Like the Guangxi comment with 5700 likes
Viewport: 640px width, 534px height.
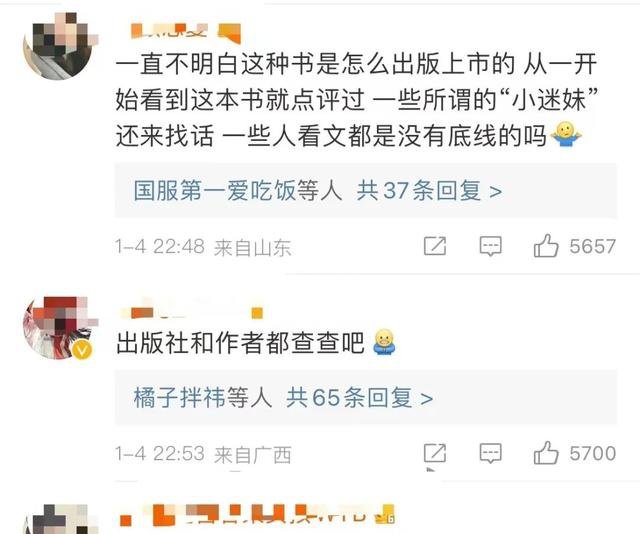546,453
